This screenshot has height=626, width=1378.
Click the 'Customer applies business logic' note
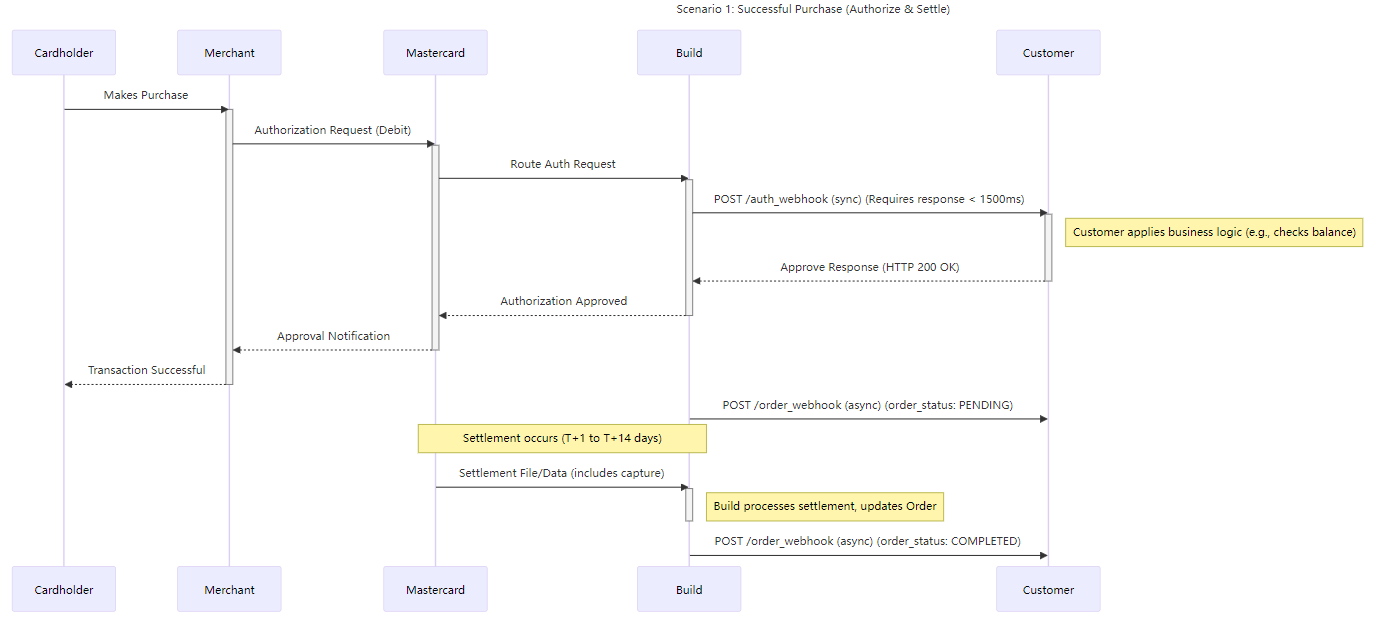(1214, 232)
